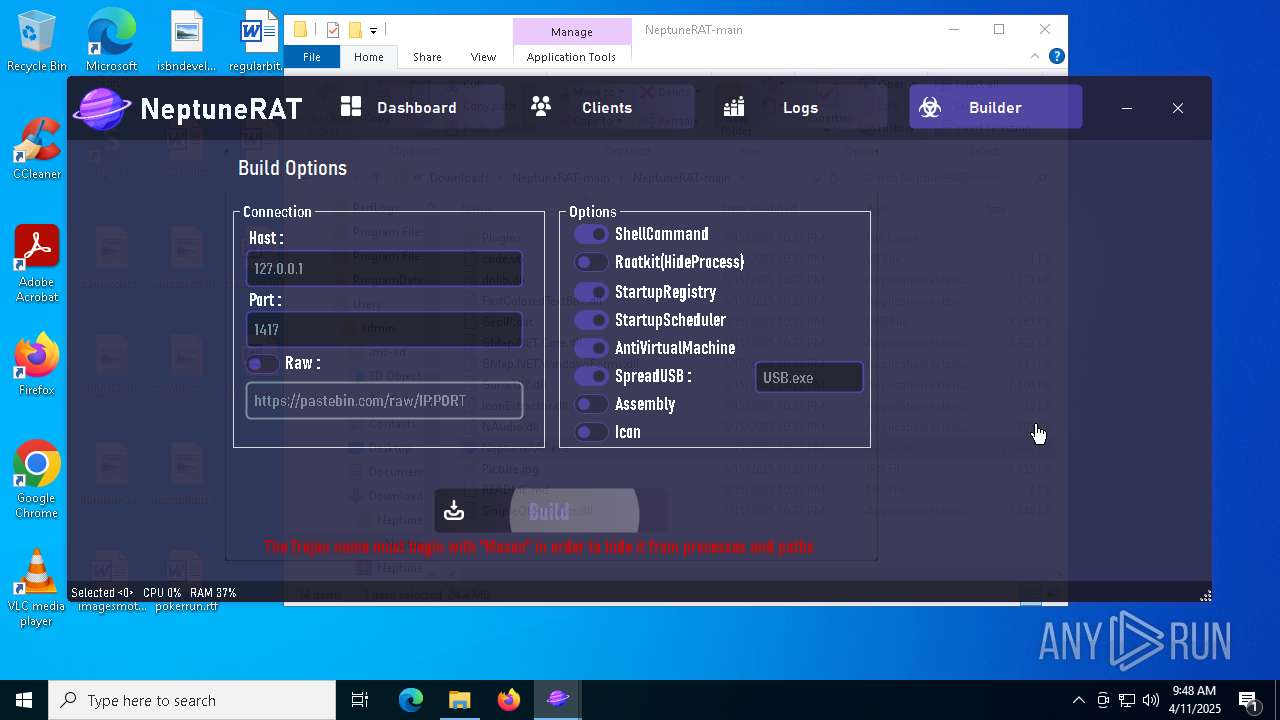
Task: Toggle the SpreadUSB switch
Action: 591,376
